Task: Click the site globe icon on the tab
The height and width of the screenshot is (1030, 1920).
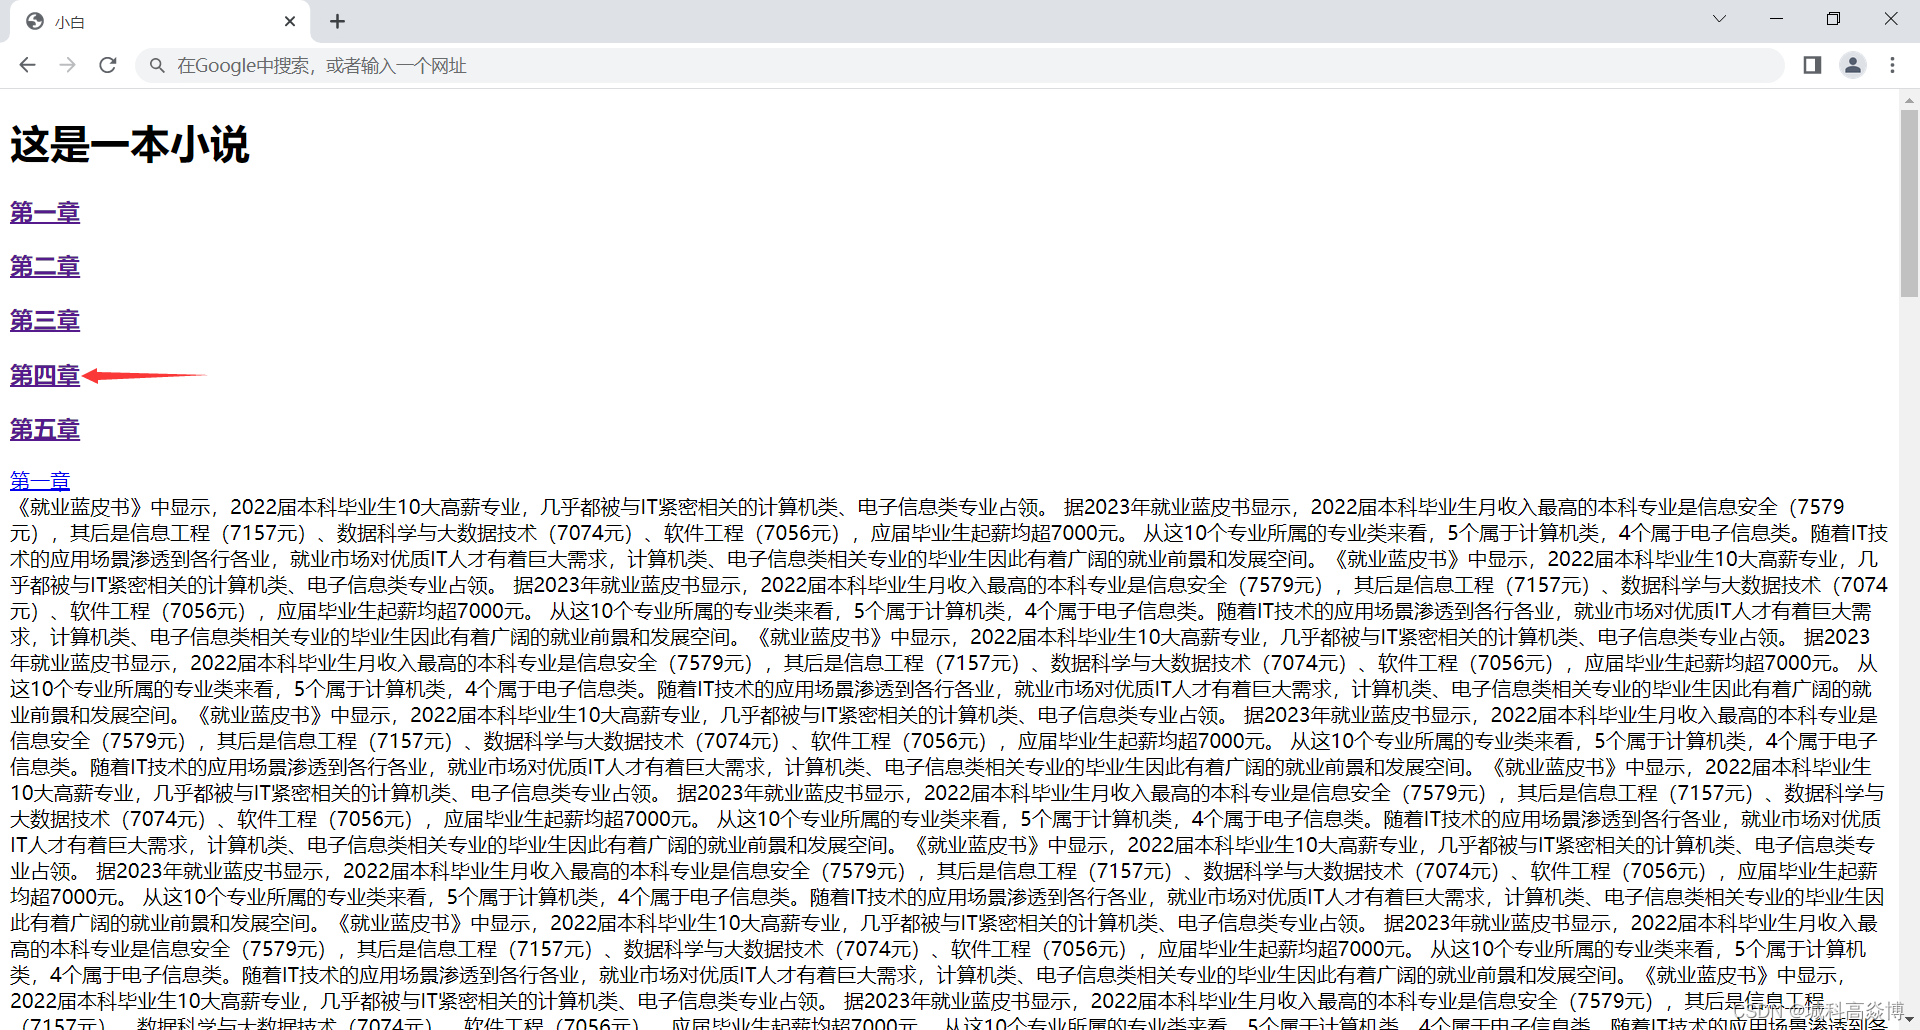Action: [x=32, y=21]
